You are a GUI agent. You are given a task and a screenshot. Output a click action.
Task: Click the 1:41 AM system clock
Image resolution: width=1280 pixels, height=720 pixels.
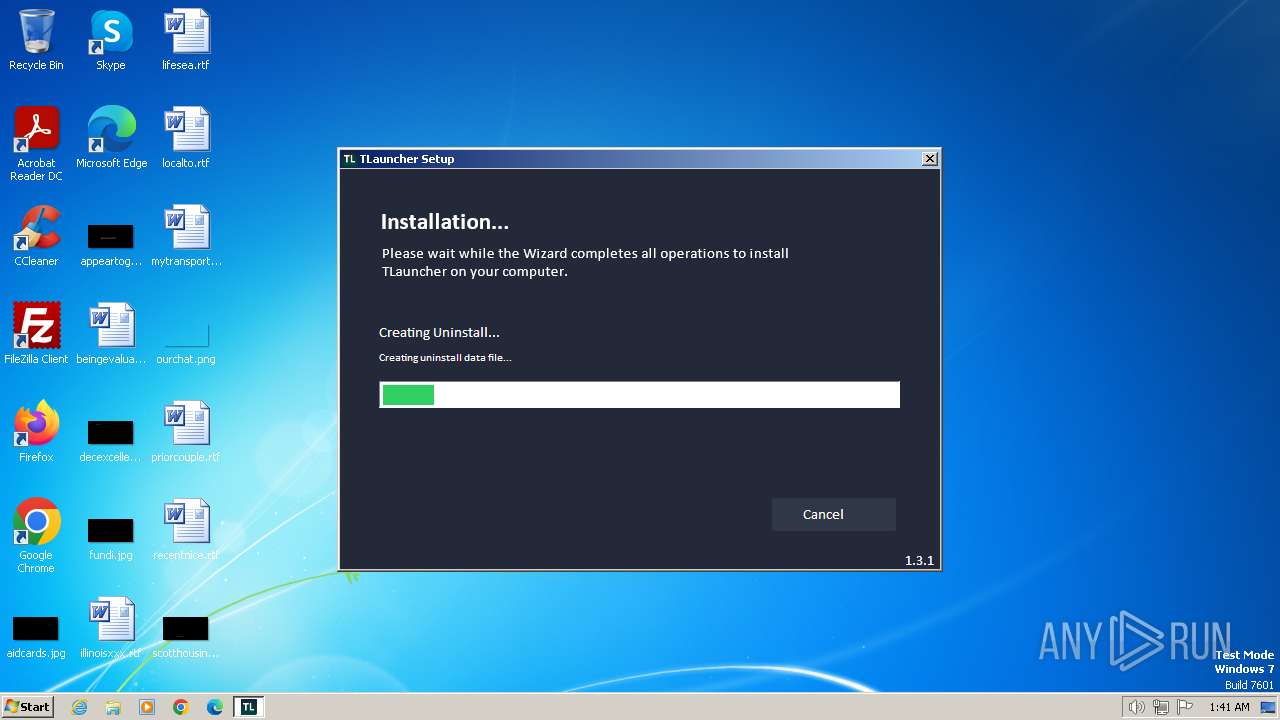[x=1229, y=707]
